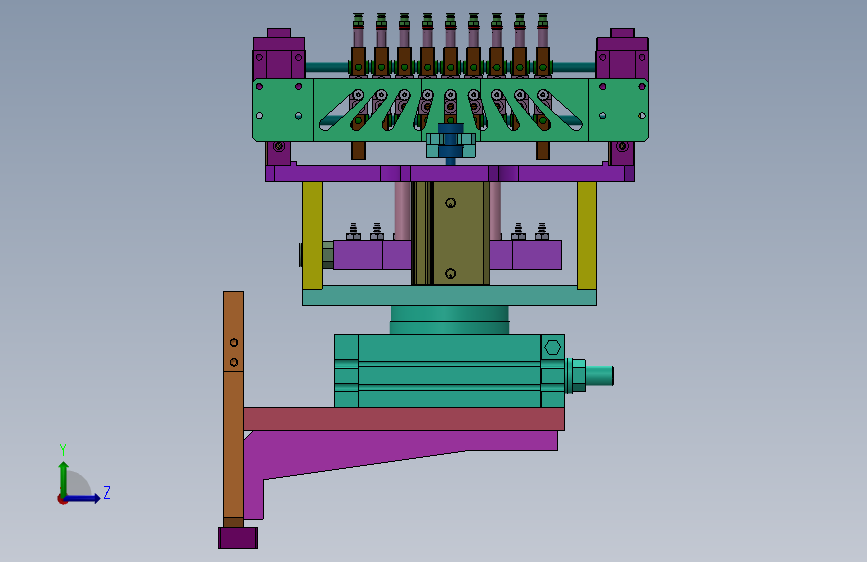Click the red origin dot of the triad

(x=62, y=499)
